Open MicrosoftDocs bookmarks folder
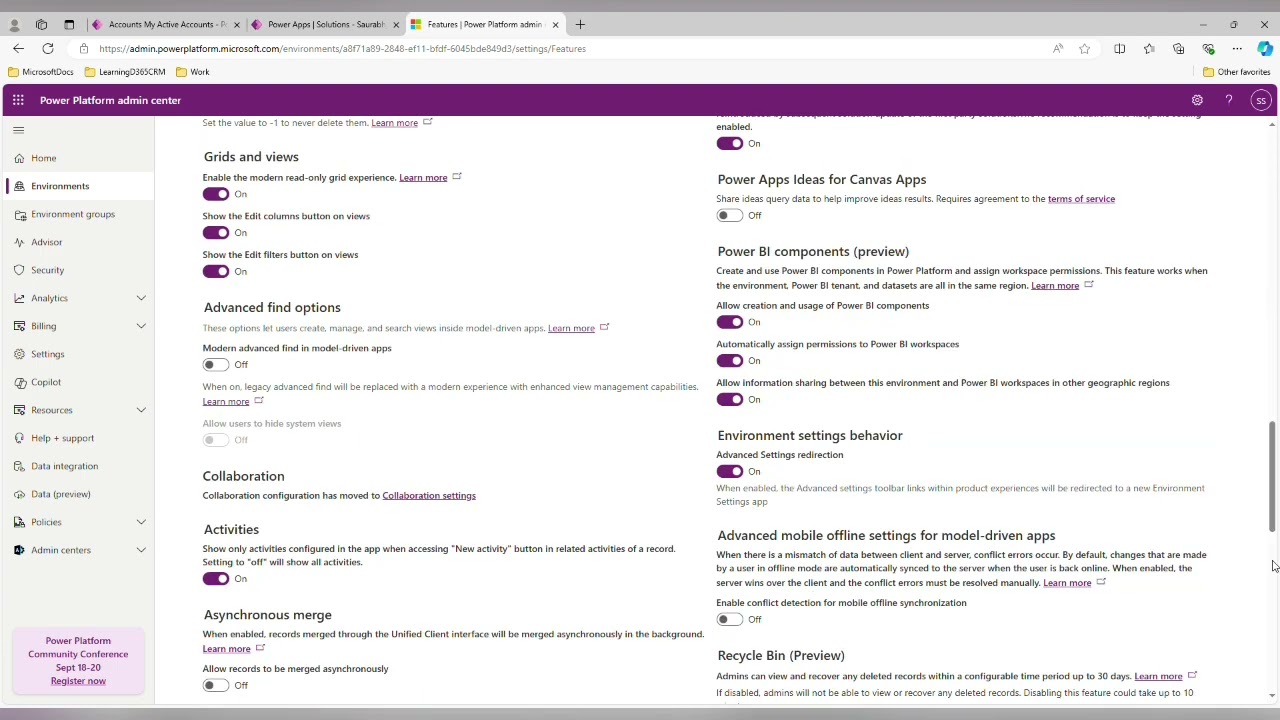 pyautogui.click(x=41, y=72)
